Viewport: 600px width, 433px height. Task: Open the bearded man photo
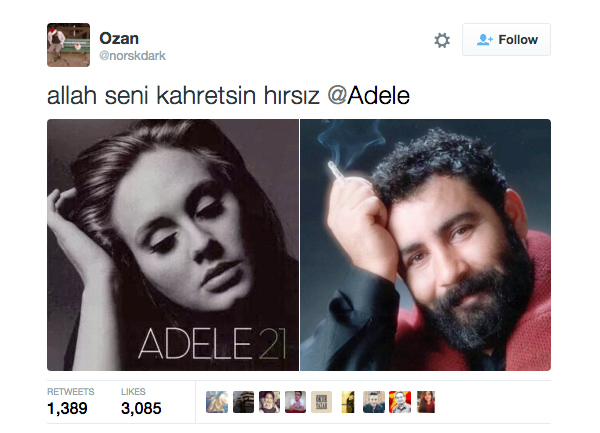click(426, 245)
